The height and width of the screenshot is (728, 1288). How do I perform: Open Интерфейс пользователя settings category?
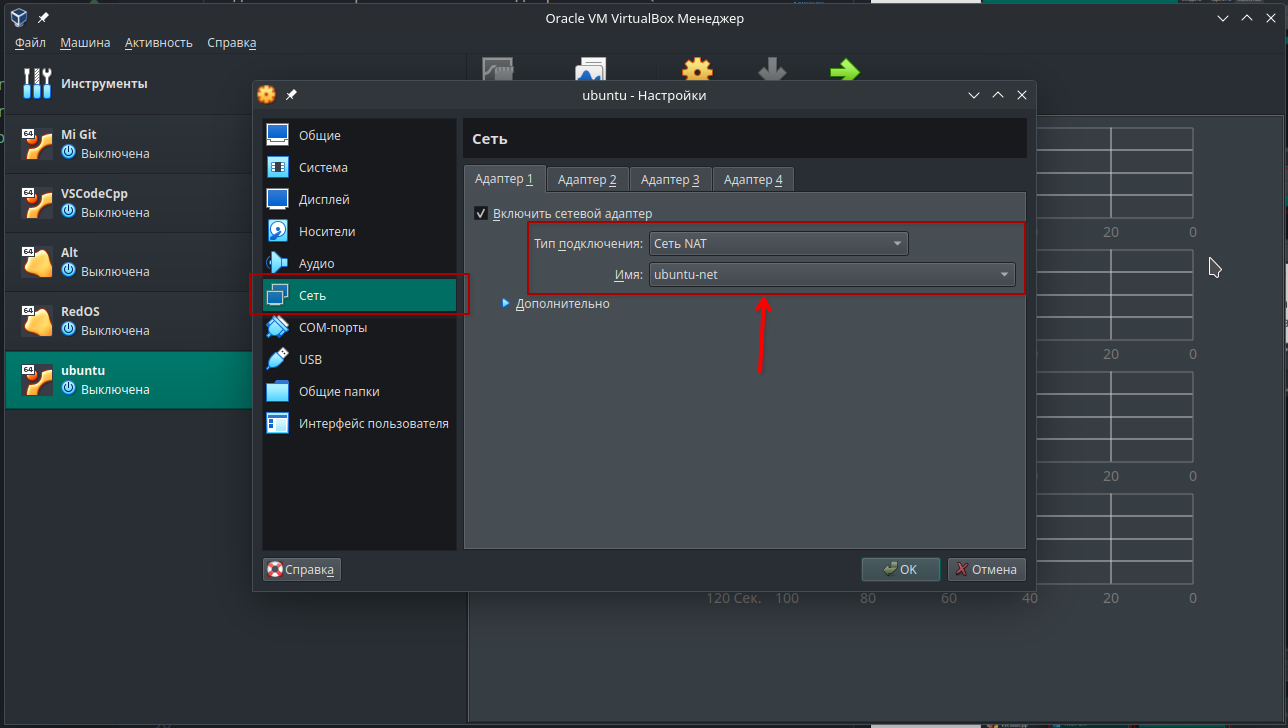pyautogui.click(x=360, y=423)
